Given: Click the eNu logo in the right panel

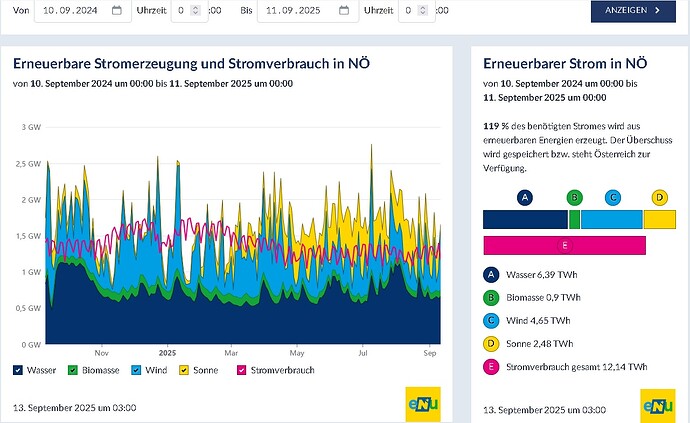Looking at the screenshot, I should (x=658, y=405).
